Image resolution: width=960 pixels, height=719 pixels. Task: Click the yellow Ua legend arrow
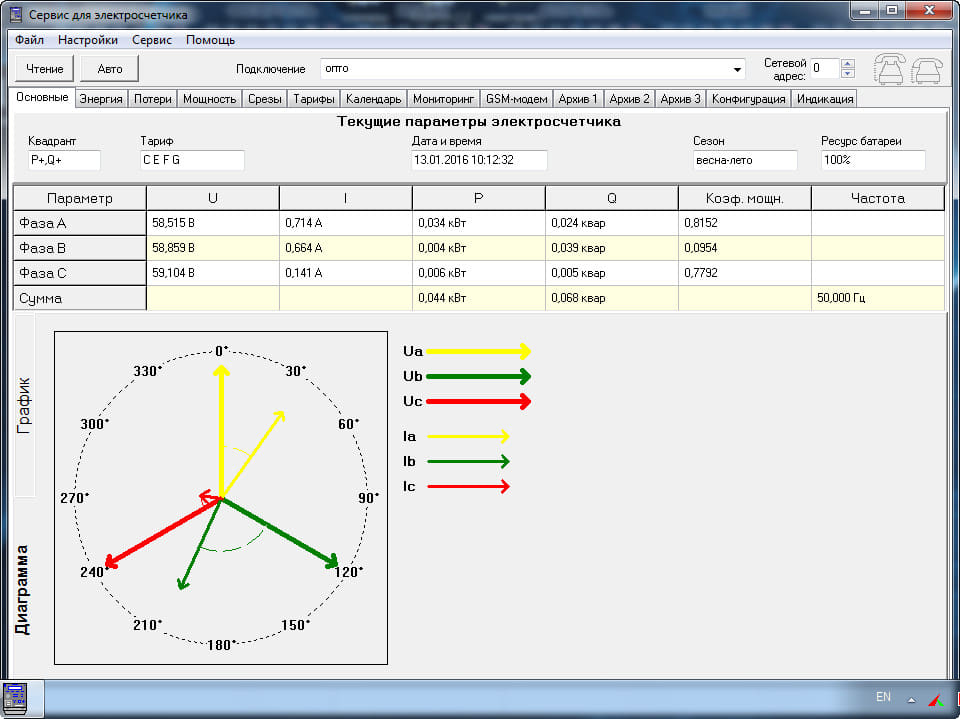[476, 351]
